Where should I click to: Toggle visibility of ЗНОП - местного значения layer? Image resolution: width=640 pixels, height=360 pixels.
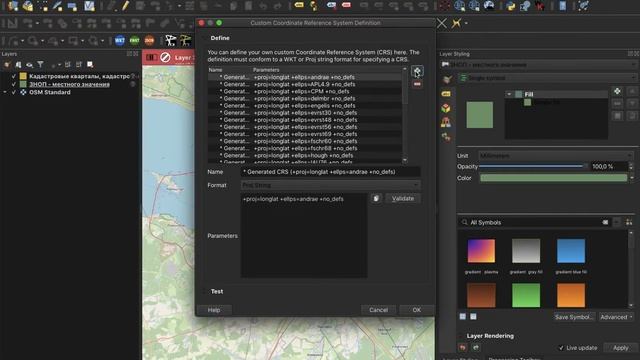(x=14, y=84)
